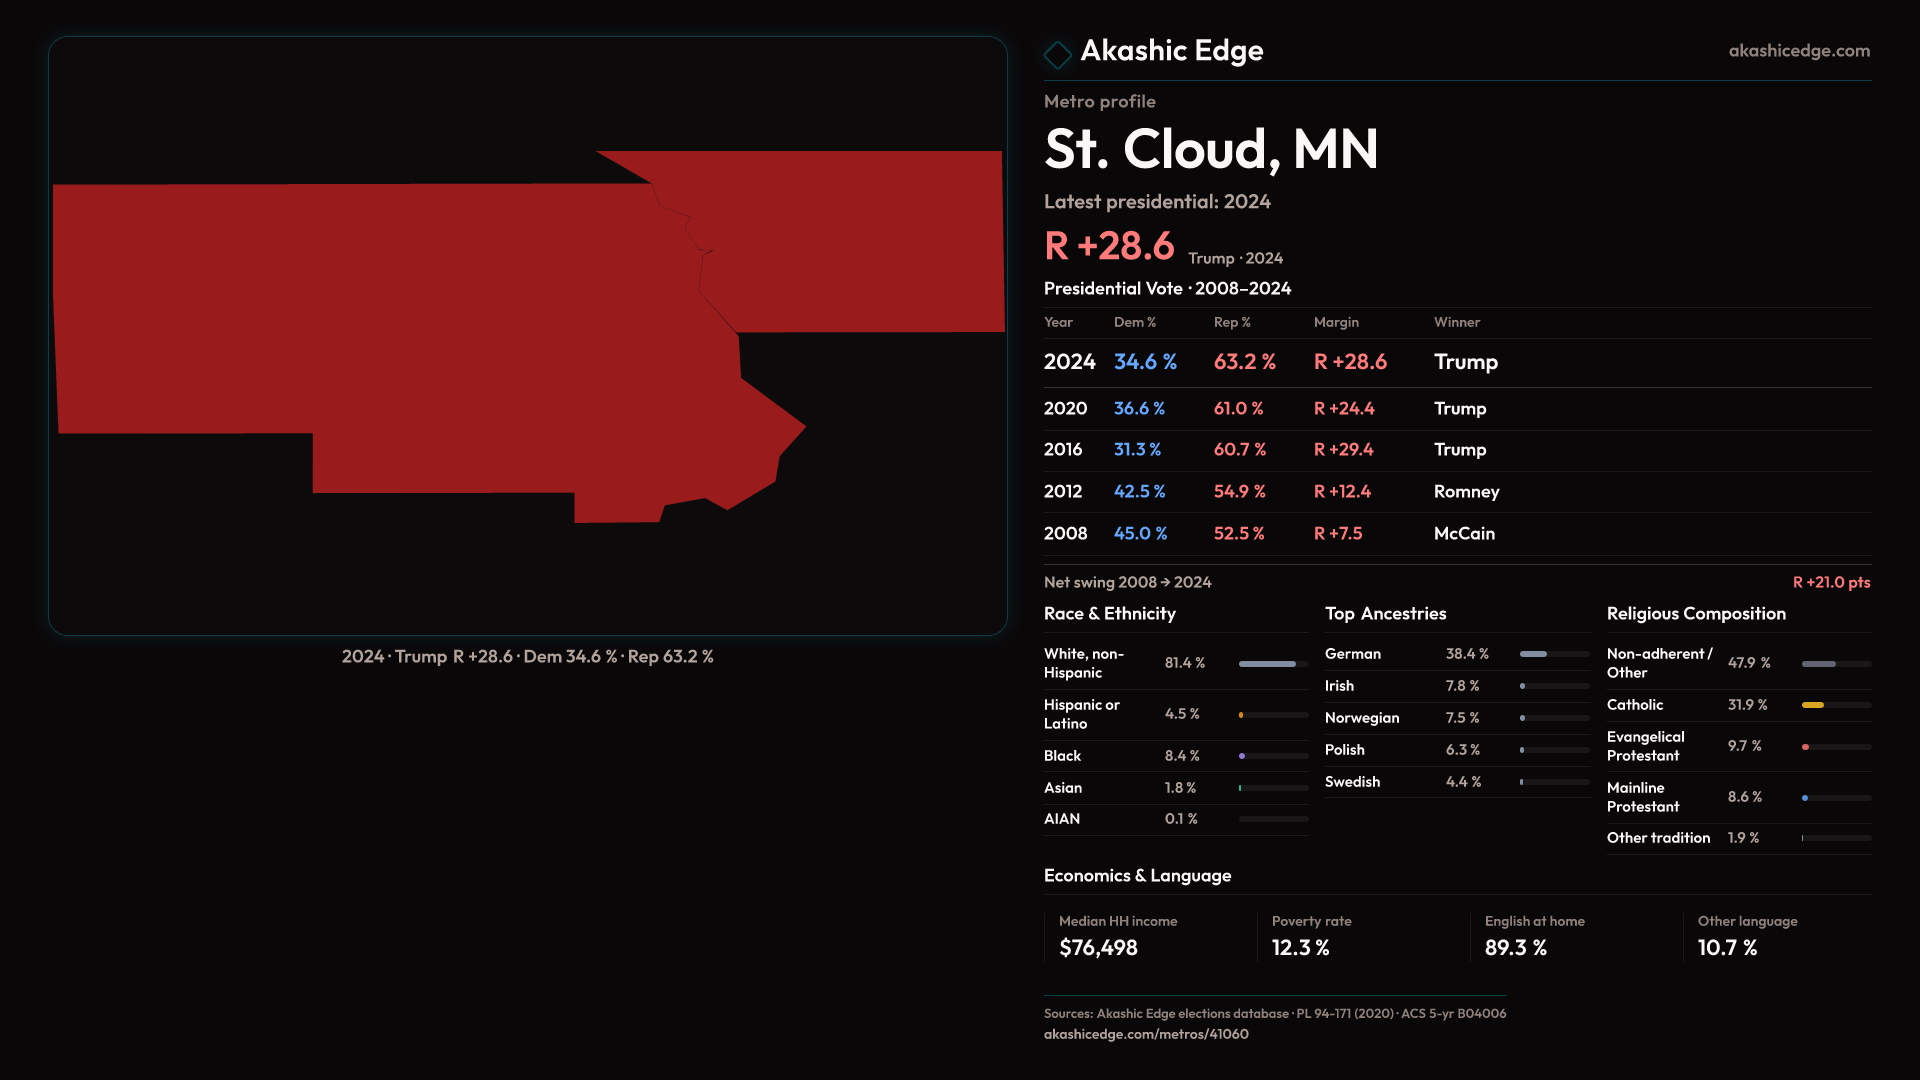Click the 2008 McCain winner cell
The width and height of the screenshot is (1920, 1080).
point(1464,534)
